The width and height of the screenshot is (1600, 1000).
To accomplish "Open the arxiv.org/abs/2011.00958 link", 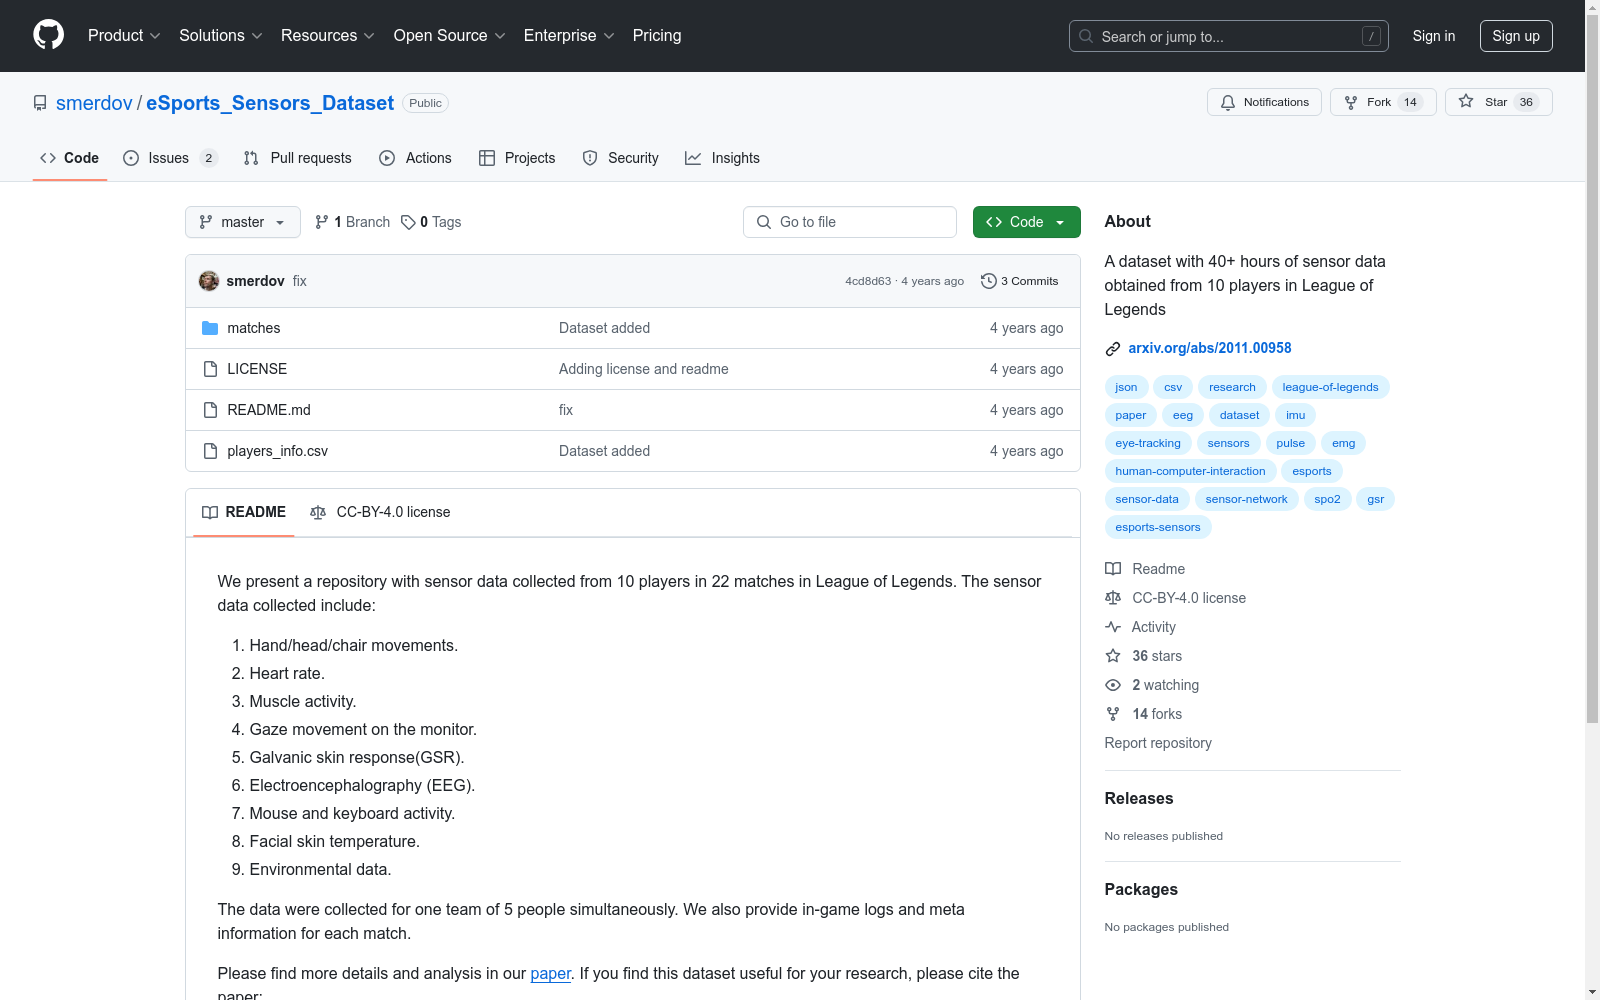I will pos(1210,348).
